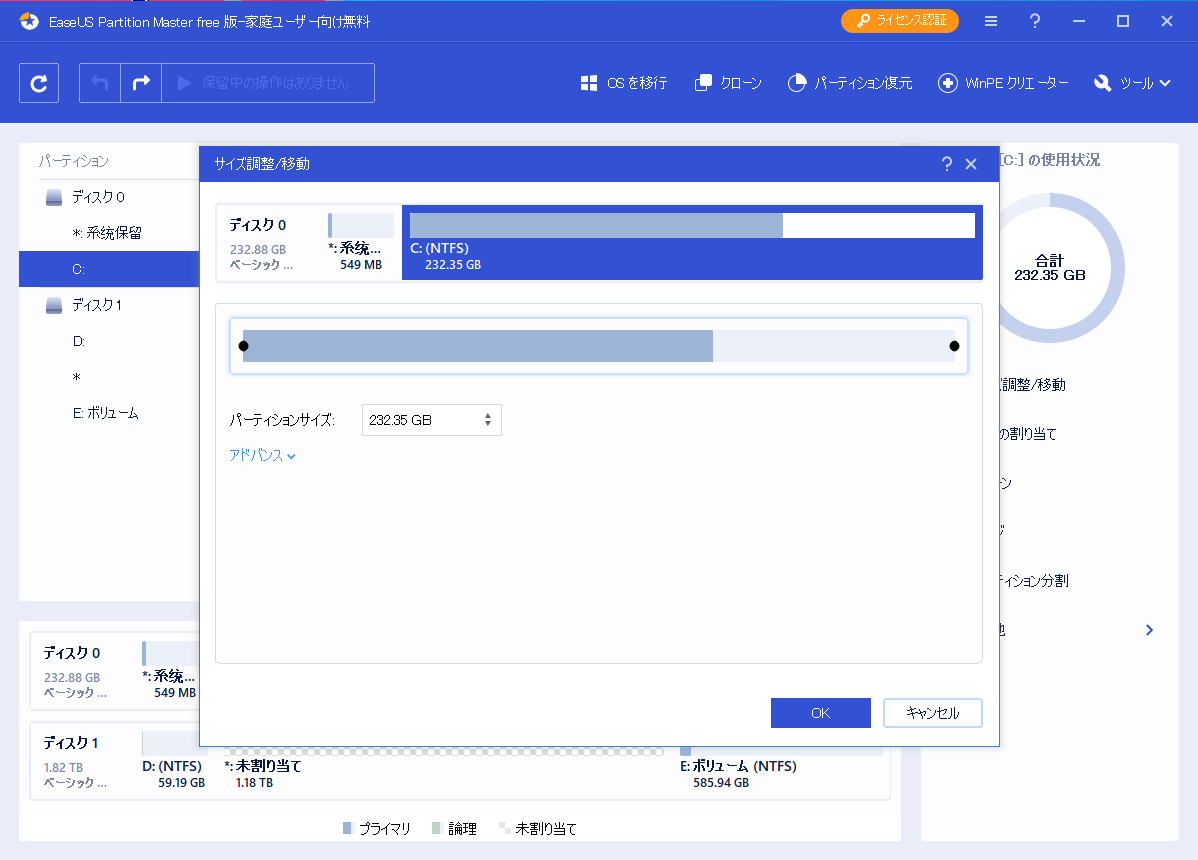The image size is (1198, 860).
Task: Click the ディスク 0 label in the bottom disk map
Action: (x=72, y=653)
